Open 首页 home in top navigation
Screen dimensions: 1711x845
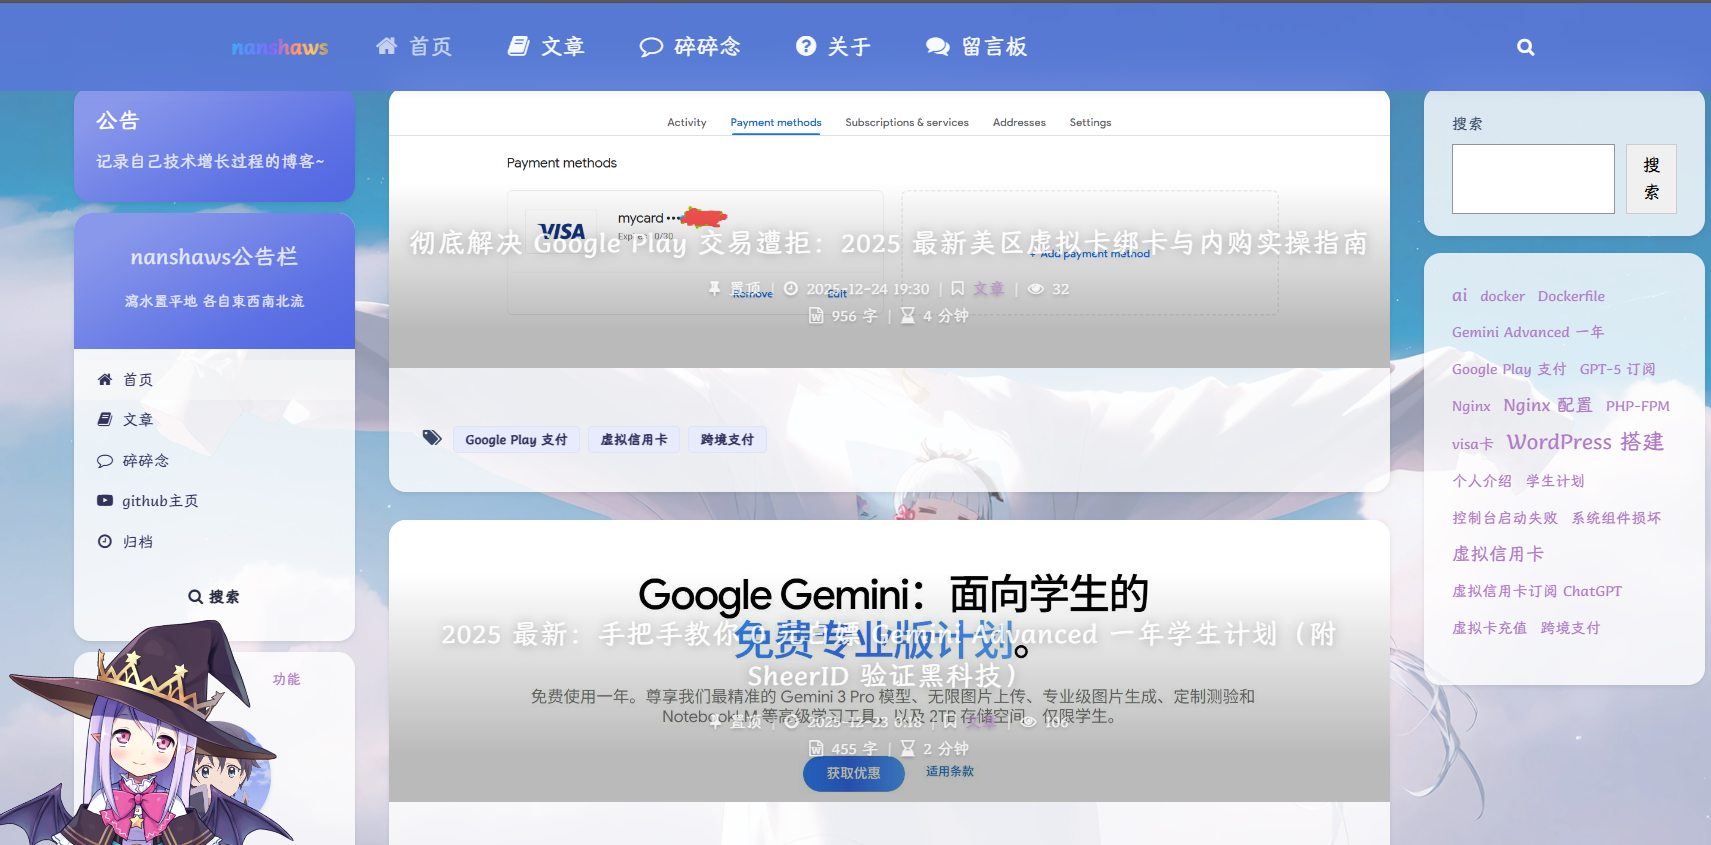414,47
